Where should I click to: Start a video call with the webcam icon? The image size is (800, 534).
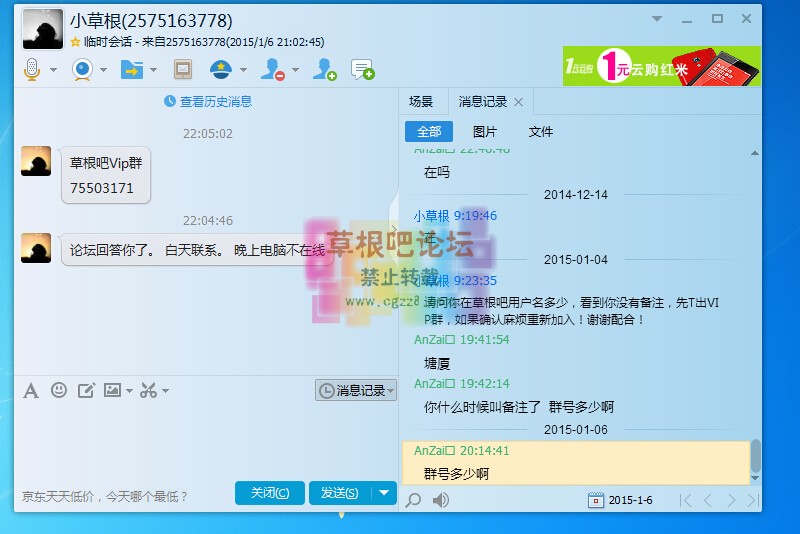pyautogui.click(x=82, y=69)
